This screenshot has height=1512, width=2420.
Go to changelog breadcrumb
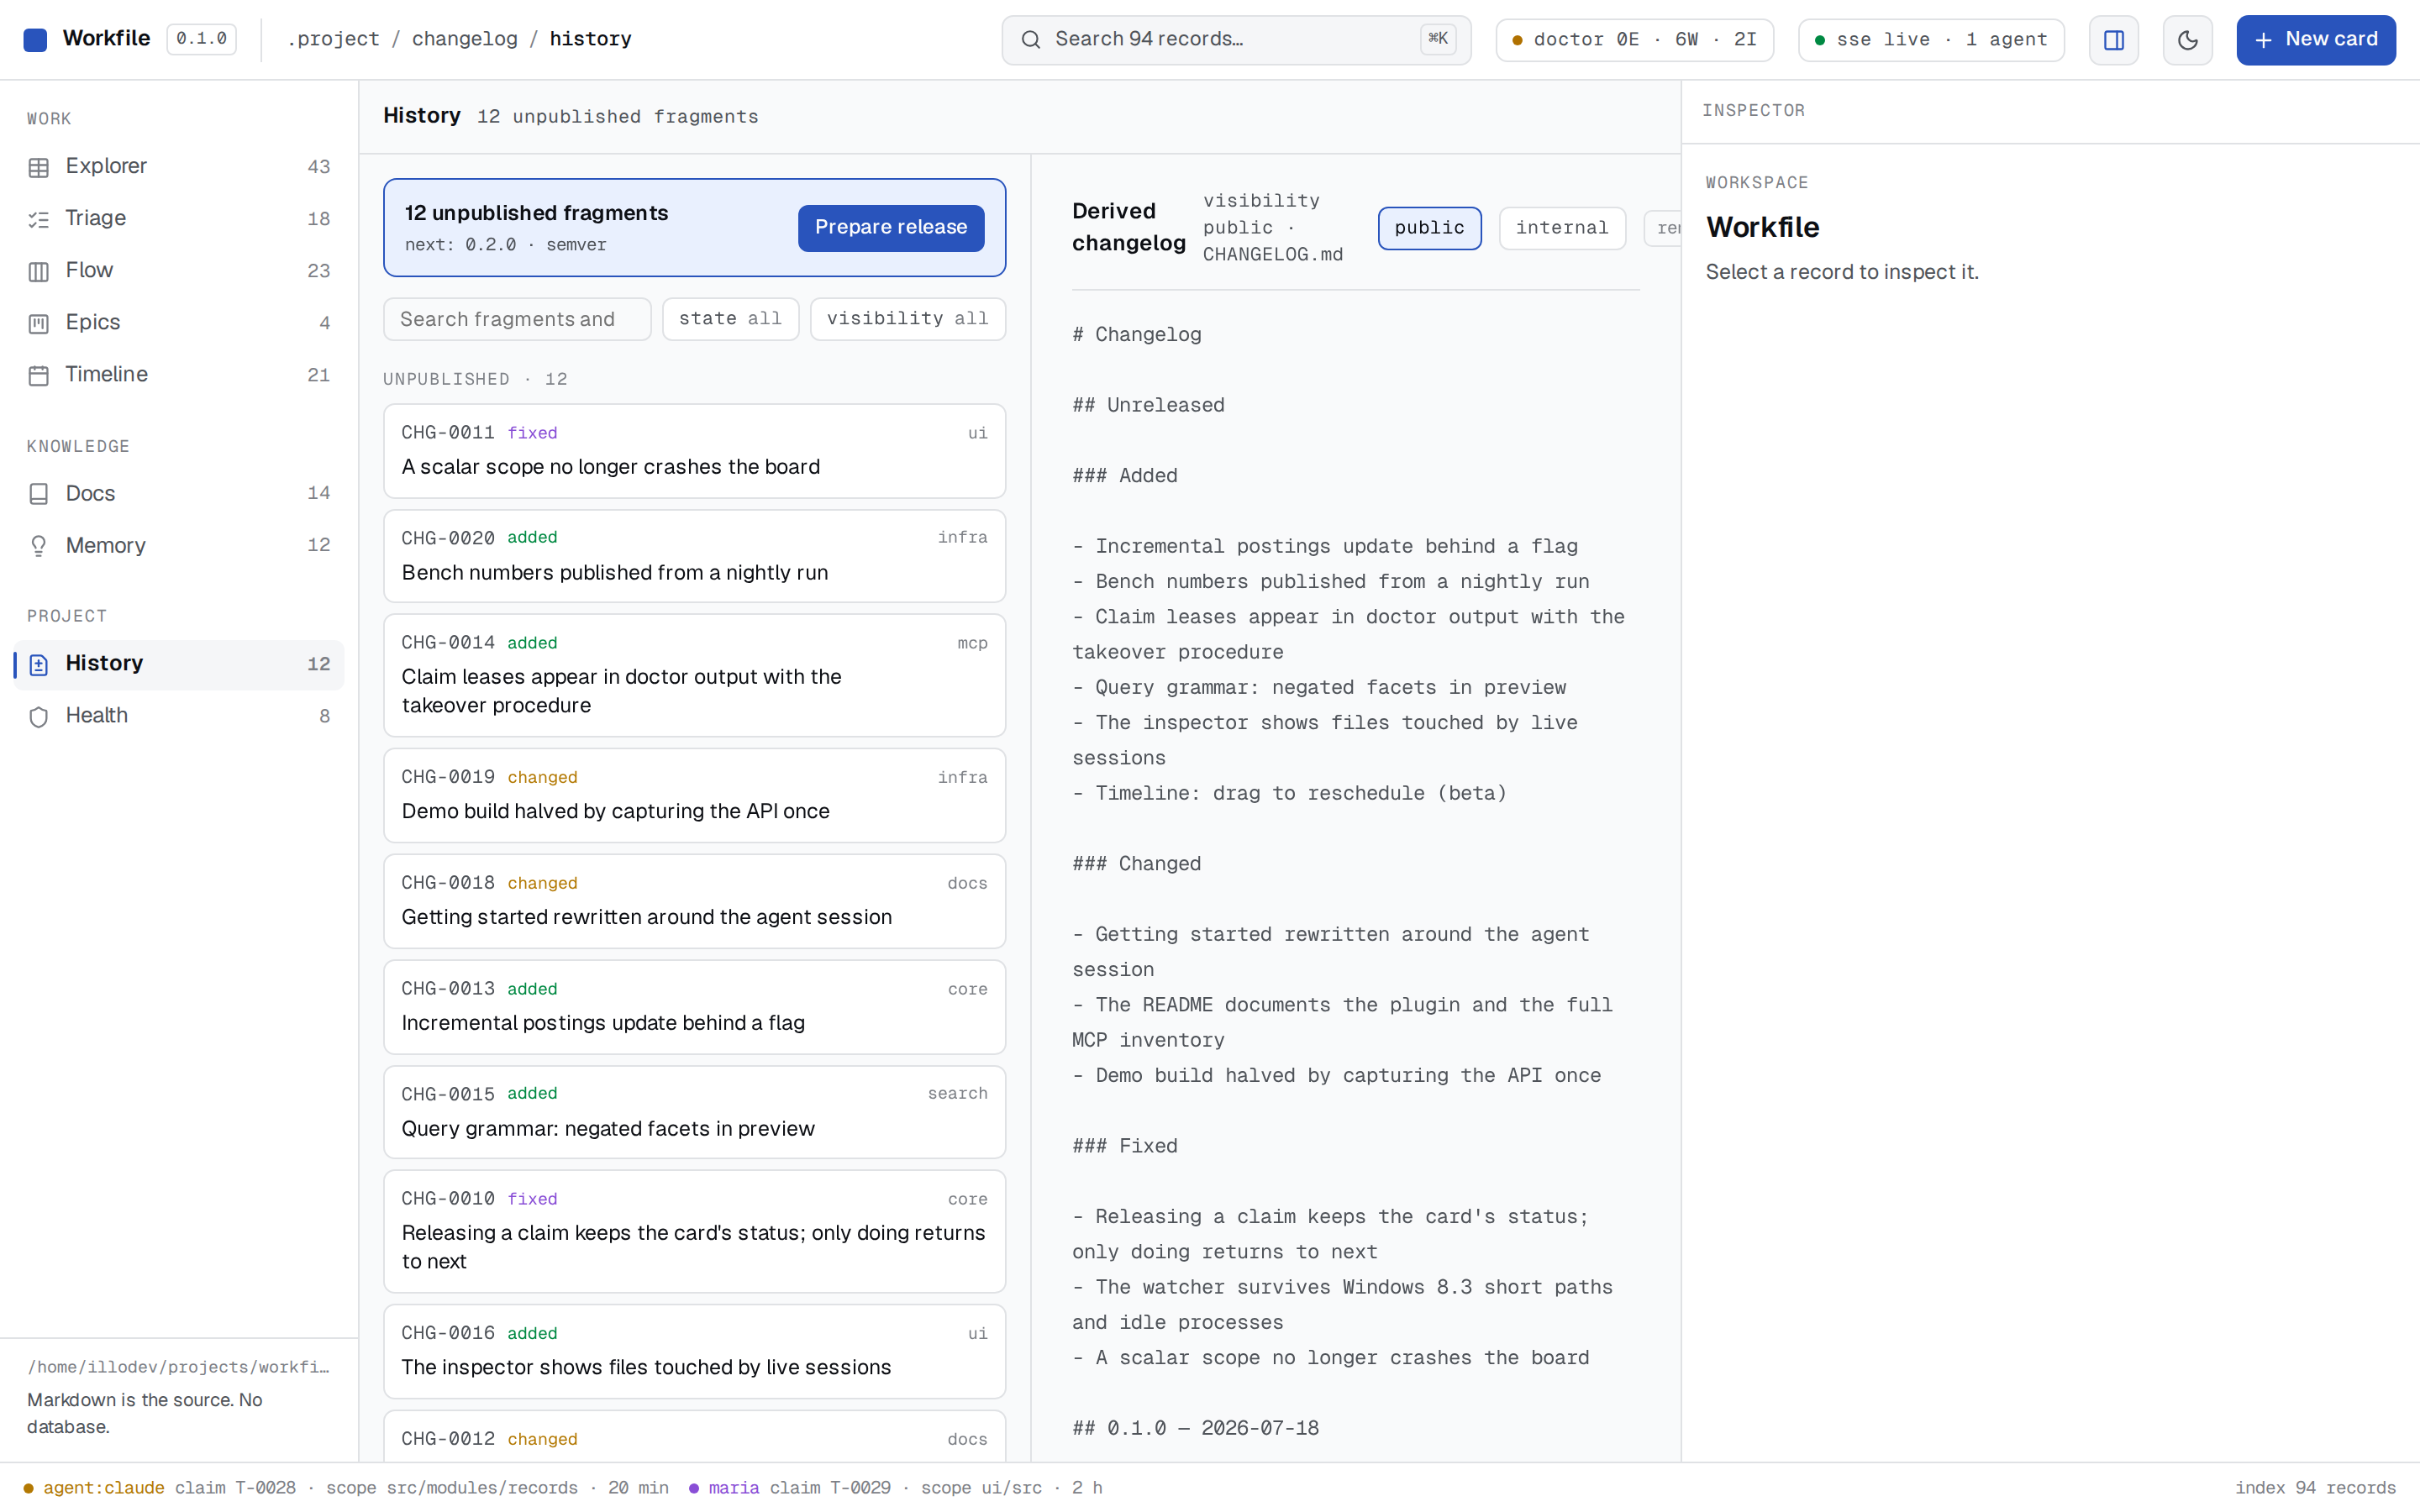(465, 39)
